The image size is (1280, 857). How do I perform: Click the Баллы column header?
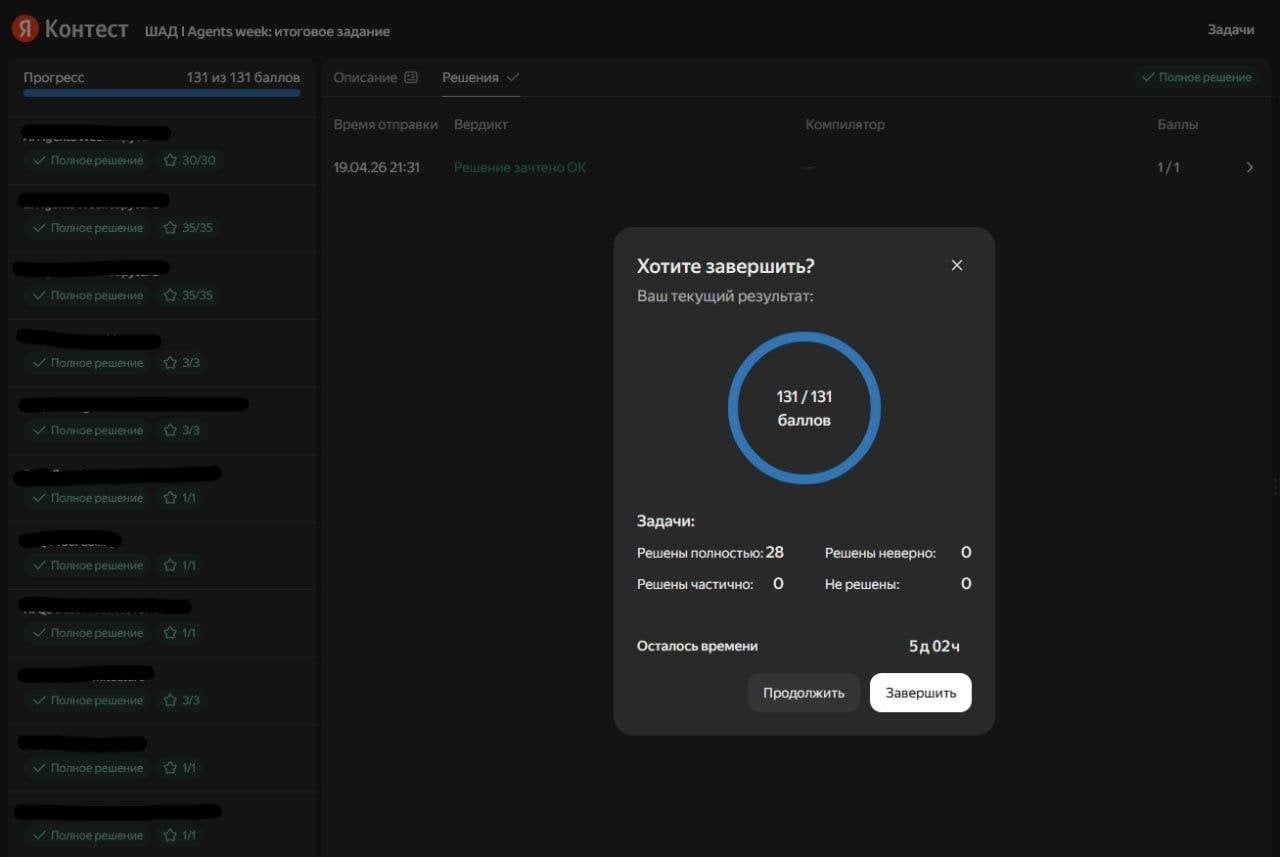[1178, 124]
